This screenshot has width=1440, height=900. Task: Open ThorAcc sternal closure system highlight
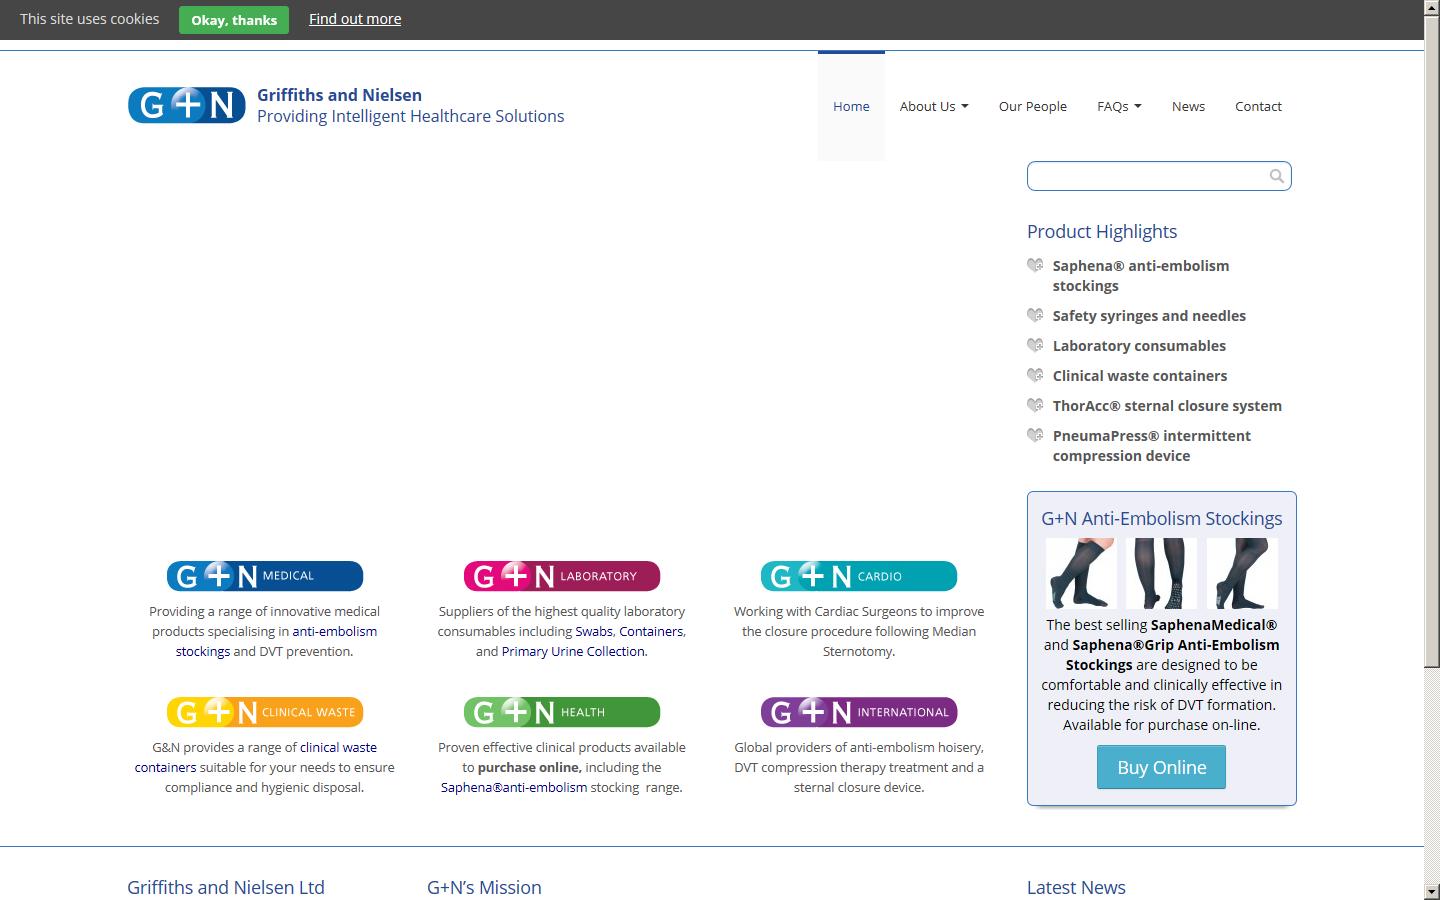tap(1167, 405)
